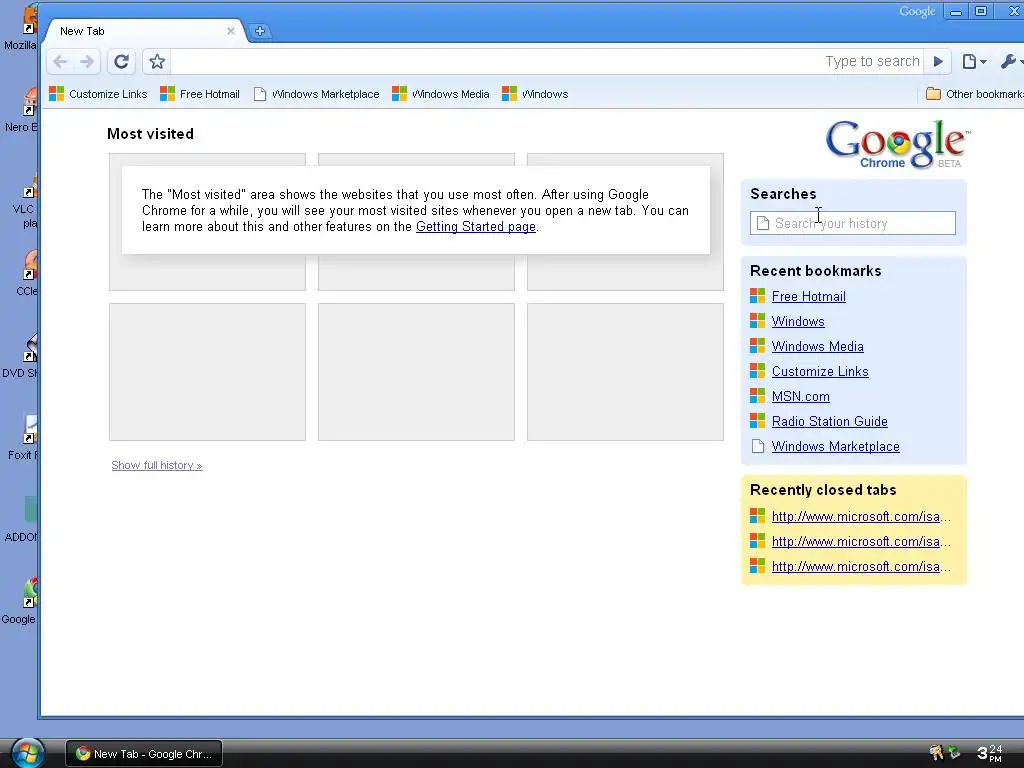1024x768 pixels.
Task: Reopen first recently closed microsoft.com tab
Action: 861,517
